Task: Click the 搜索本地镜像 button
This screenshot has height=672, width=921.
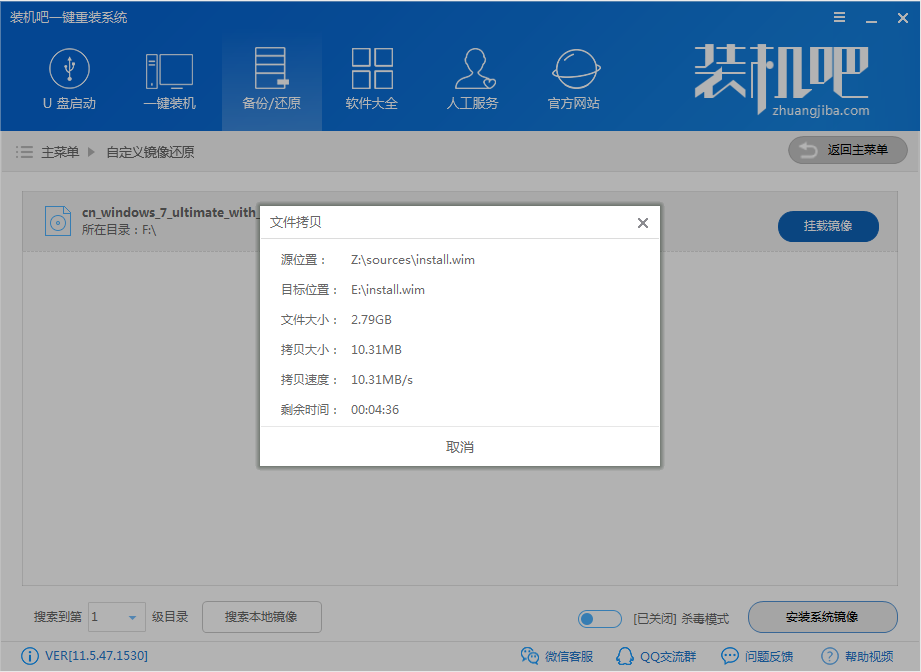Action: [262, 618]
